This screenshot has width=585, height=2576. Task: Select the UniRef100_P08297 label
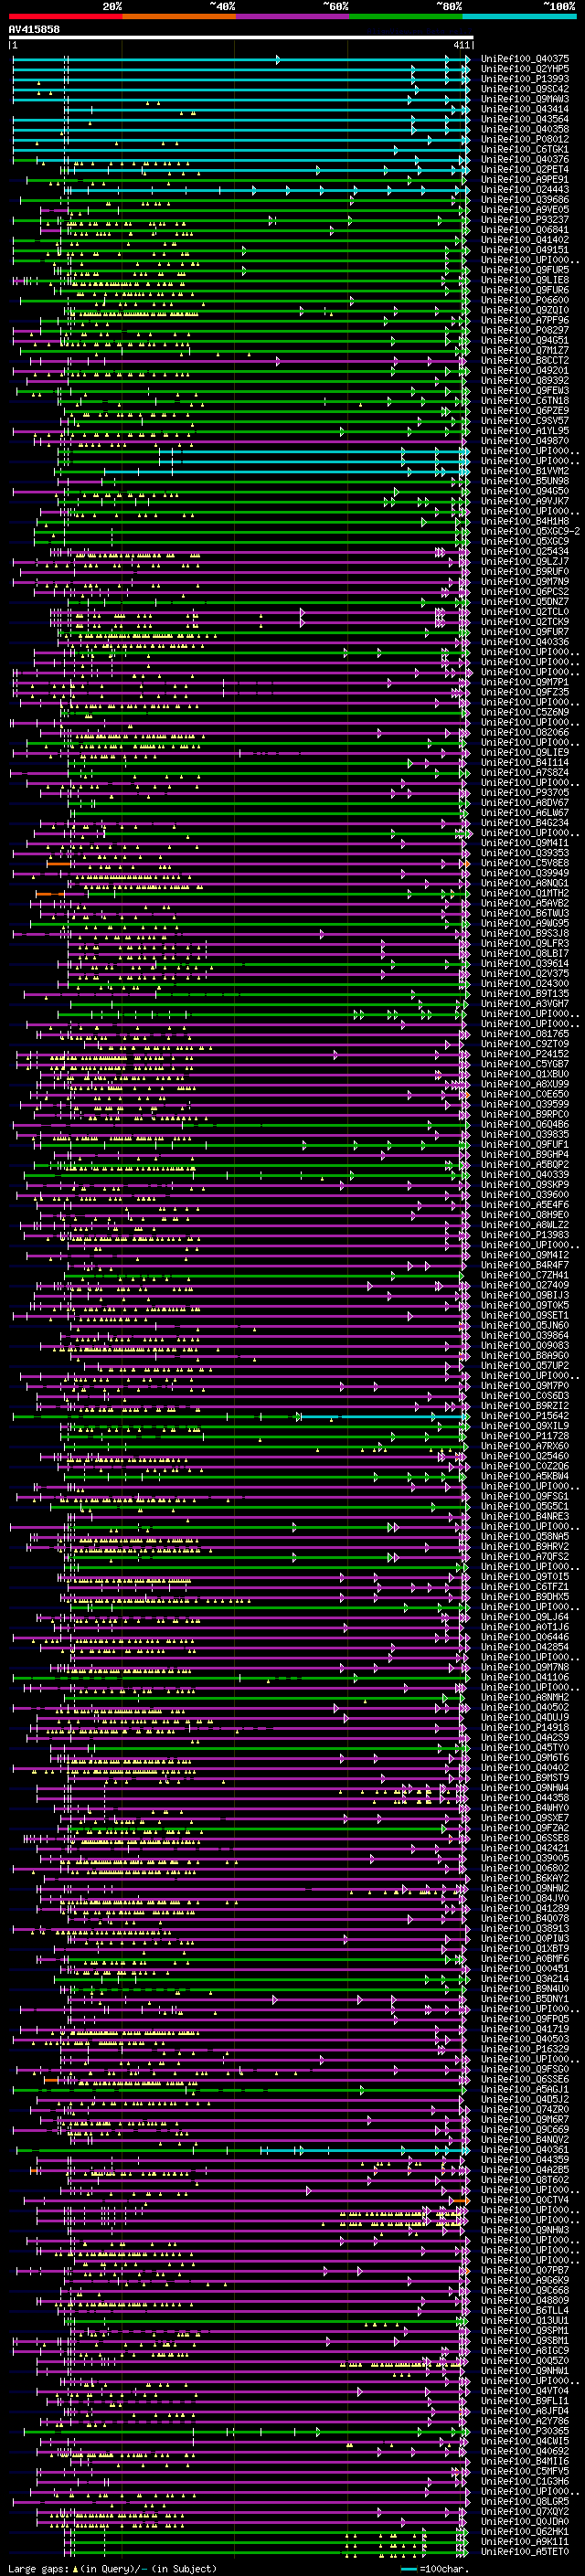pyautogui.click(x=525, y=330)
